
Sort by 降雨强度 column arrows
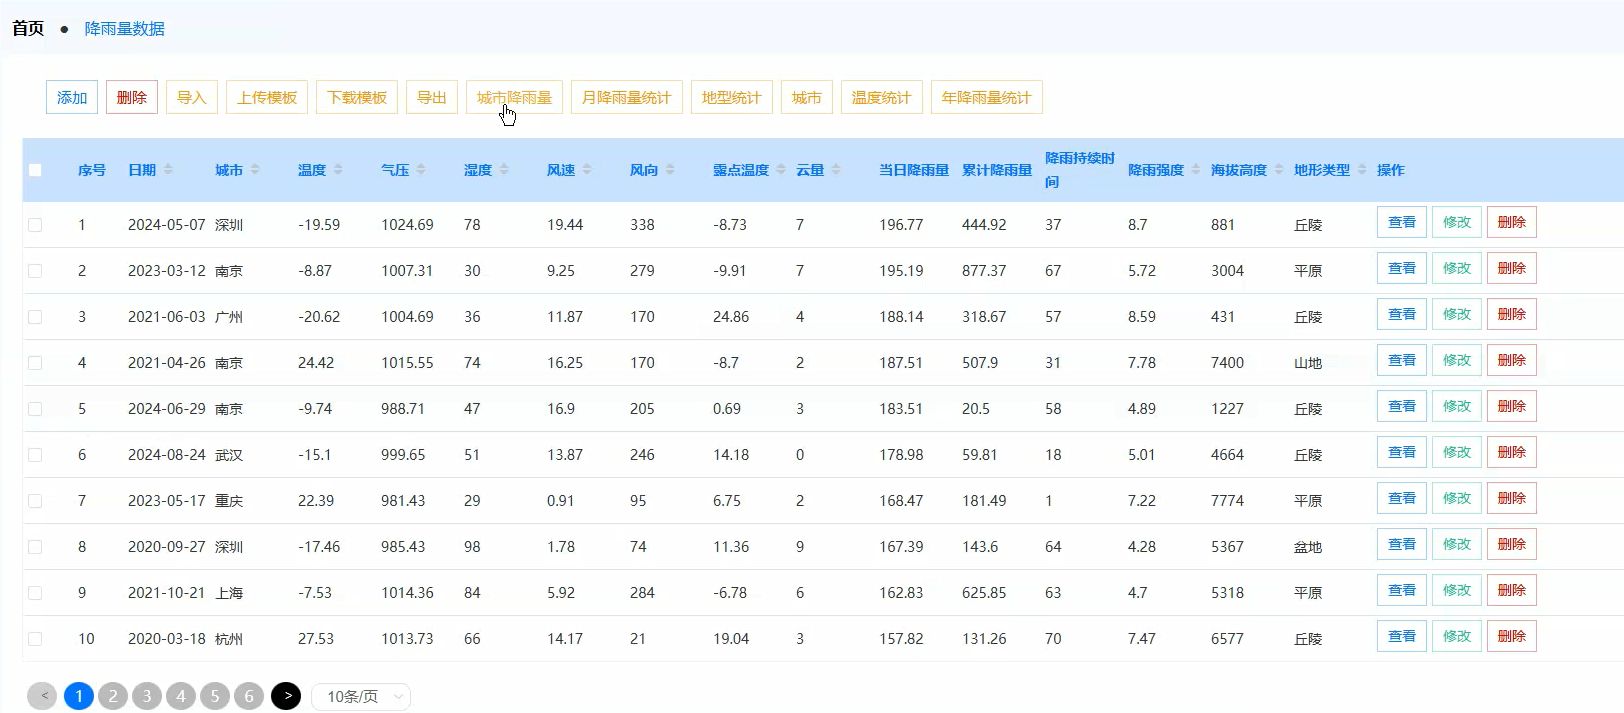[1196, 170]
